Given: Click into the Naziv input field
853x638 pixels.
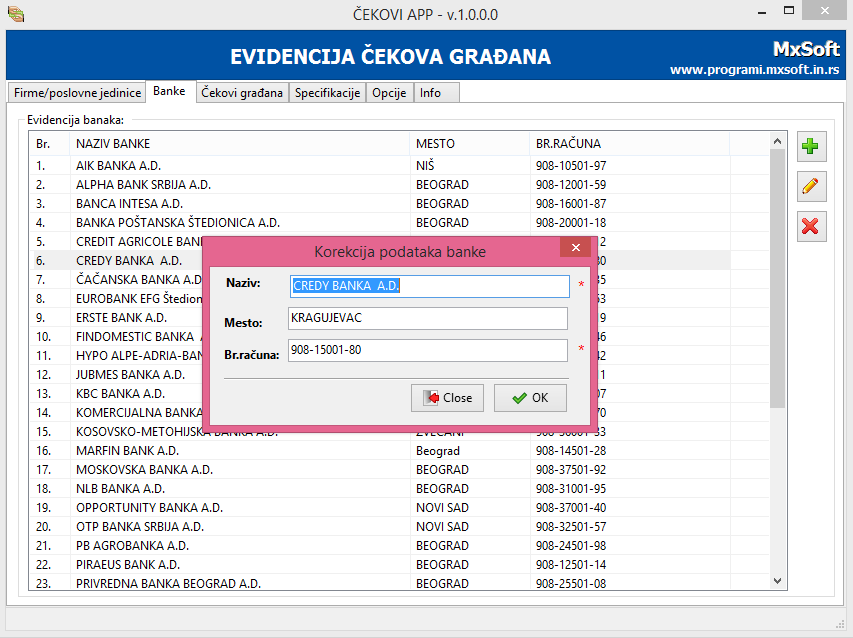Looking at the screenshot, I should coord(430,286).
